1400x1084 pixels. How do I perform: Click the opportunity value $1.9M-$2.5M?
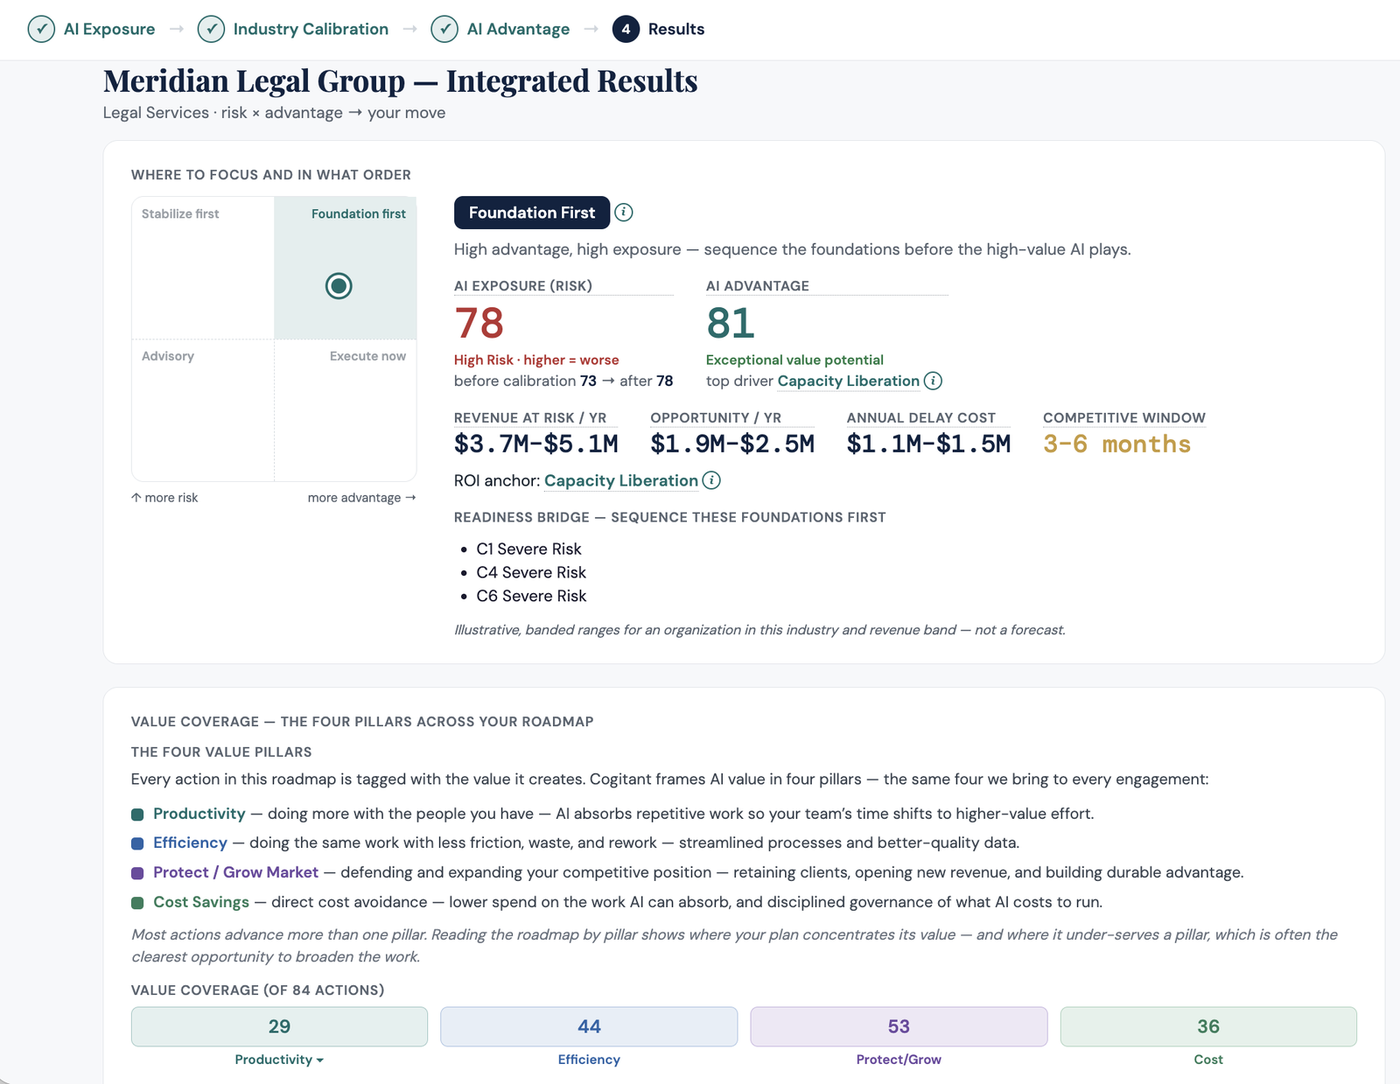(733, 444)
